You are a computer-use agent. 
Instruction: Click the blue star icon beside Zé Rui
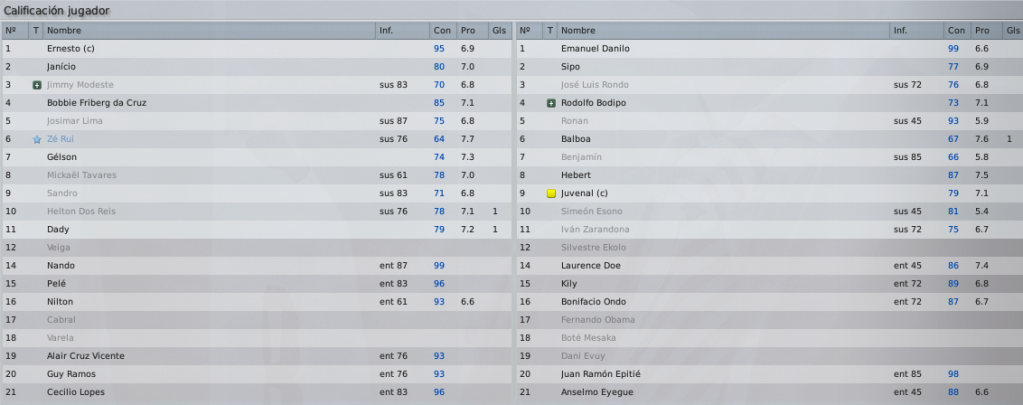37,139
